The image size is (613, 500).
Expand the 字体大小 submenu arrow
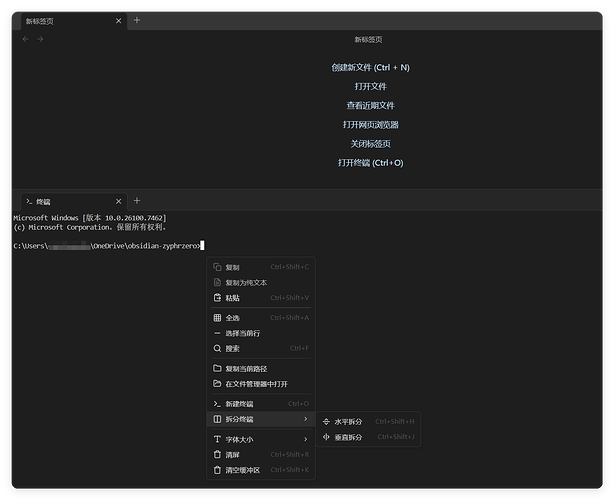(x=305, y=439)
